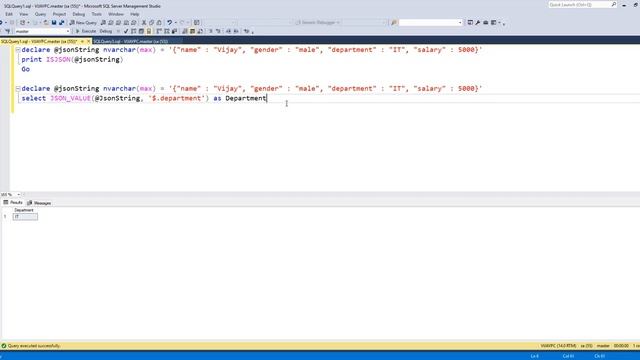
Task: Click the Query Options icon
Action: [x=141, y=31]
